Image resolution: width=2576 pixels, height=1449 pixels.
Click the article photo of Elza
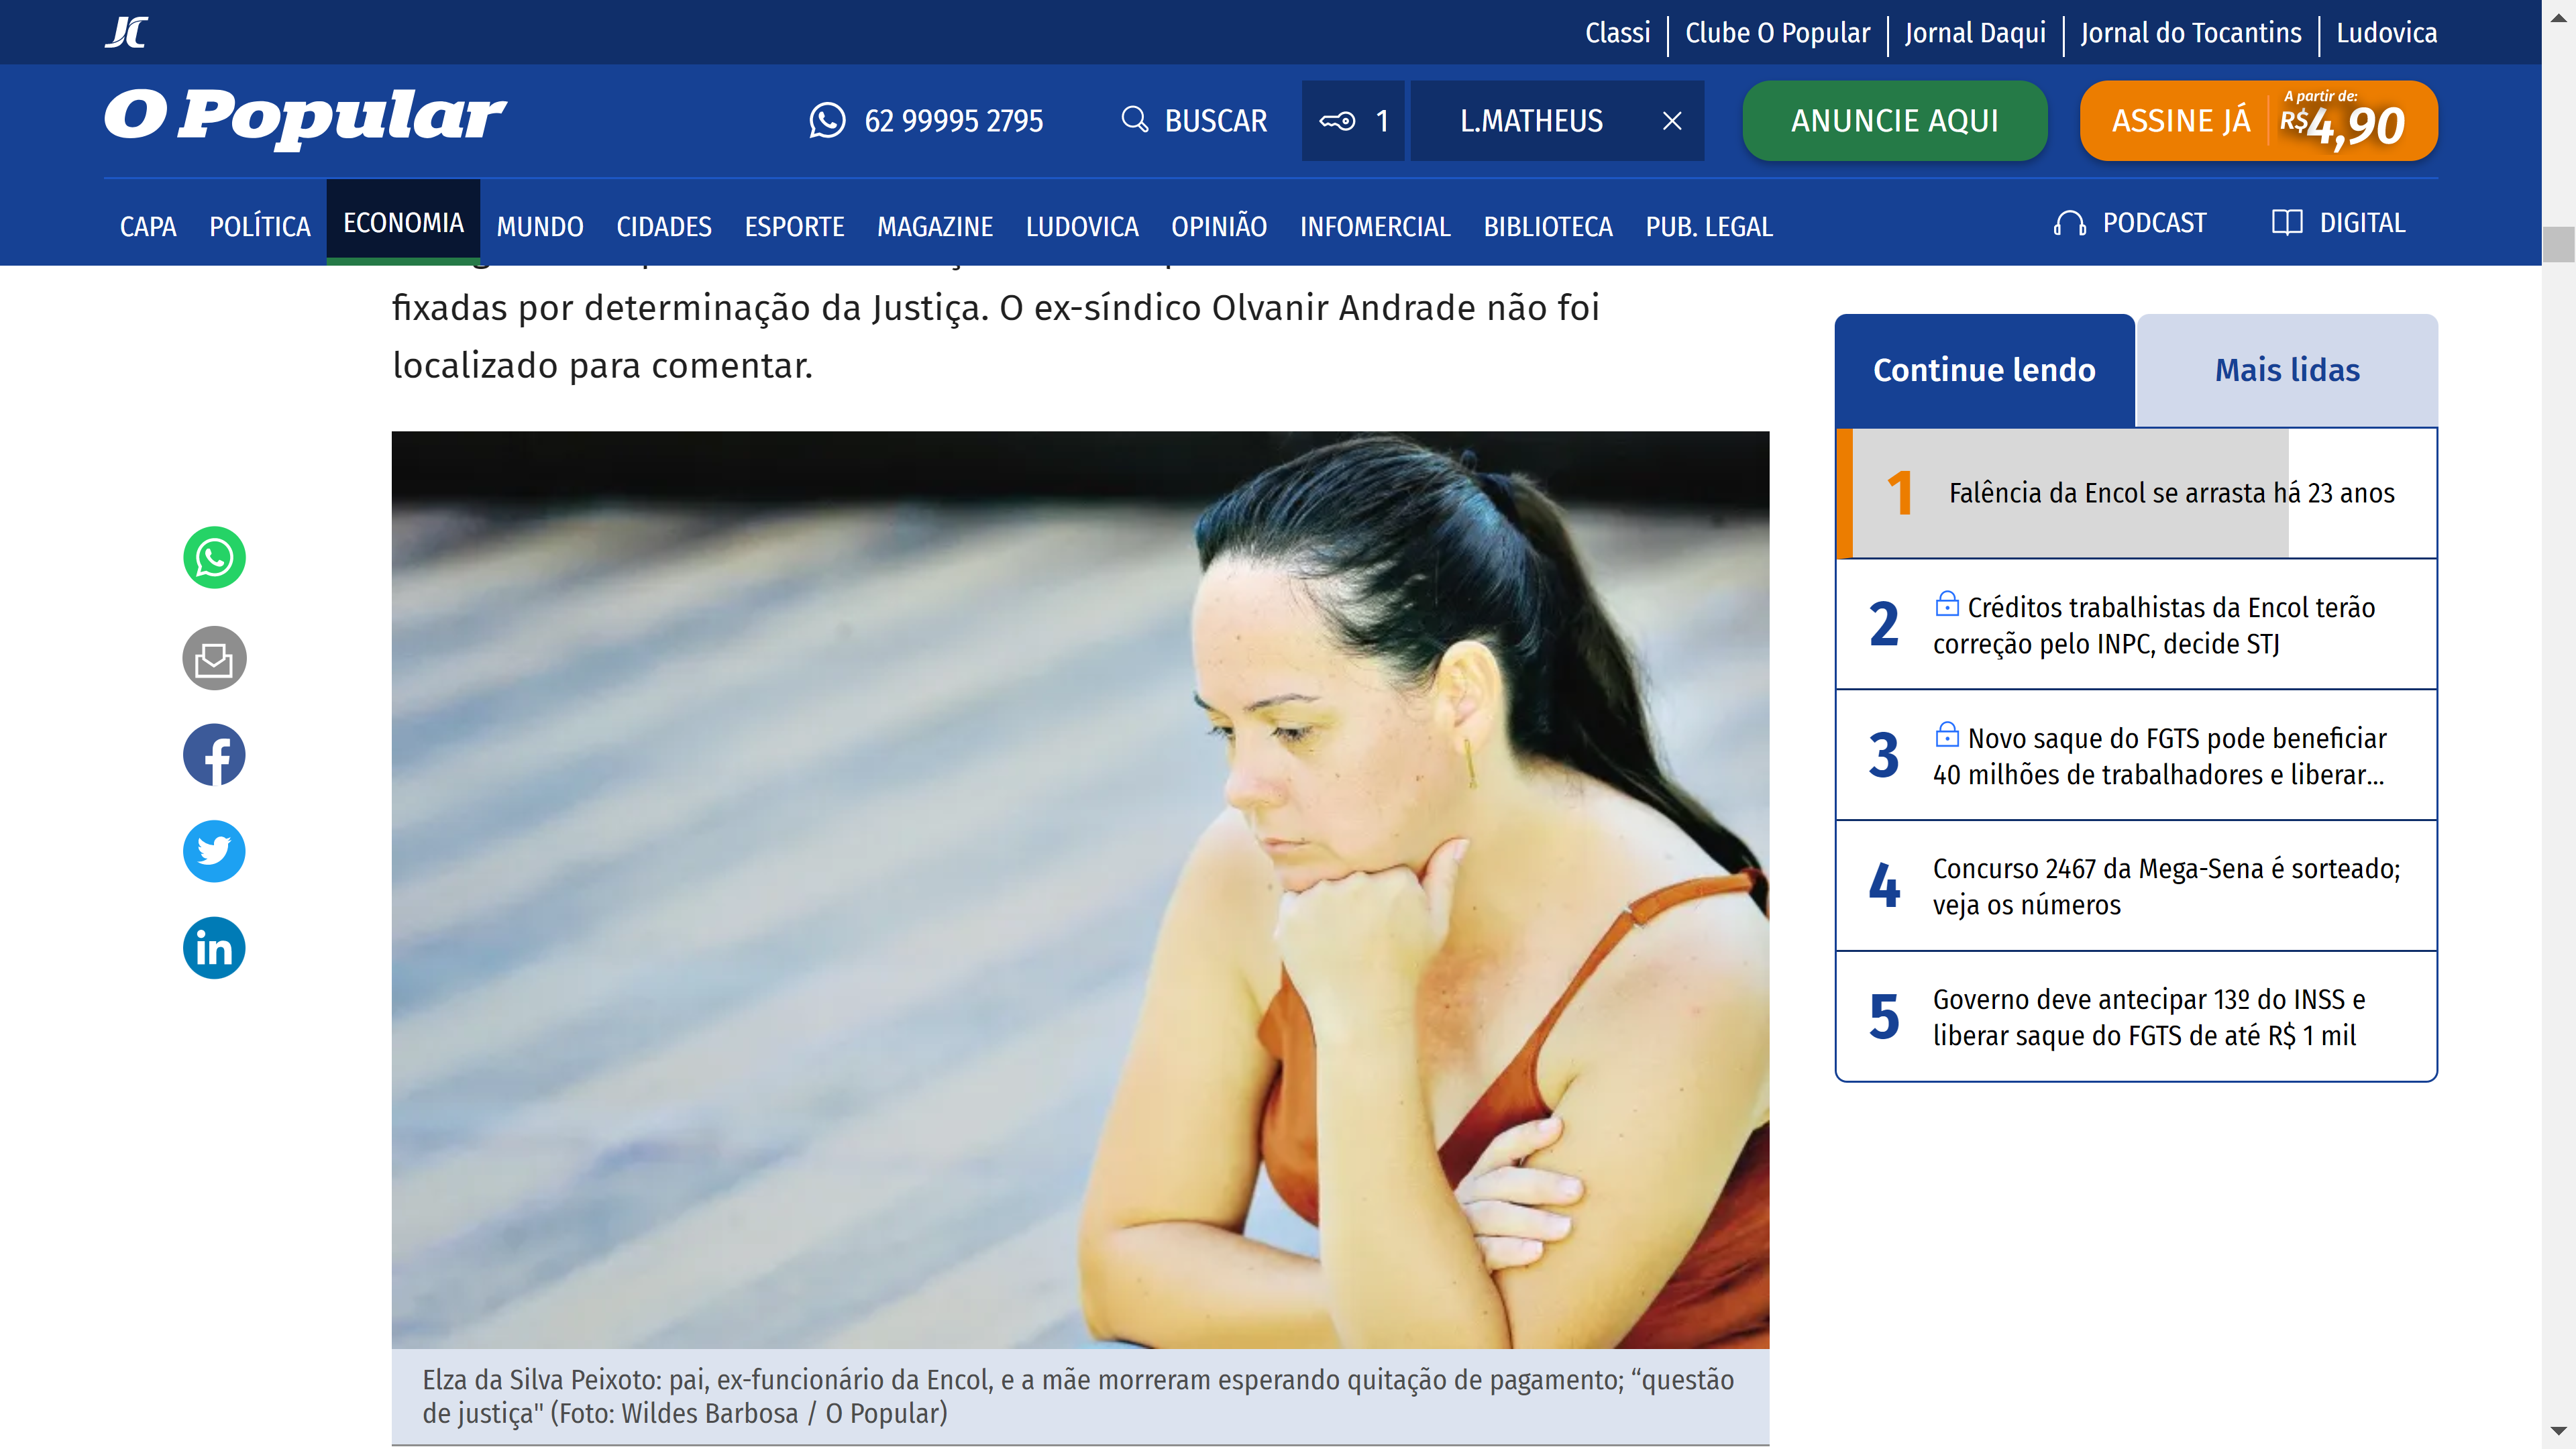tap(1080, 890)
